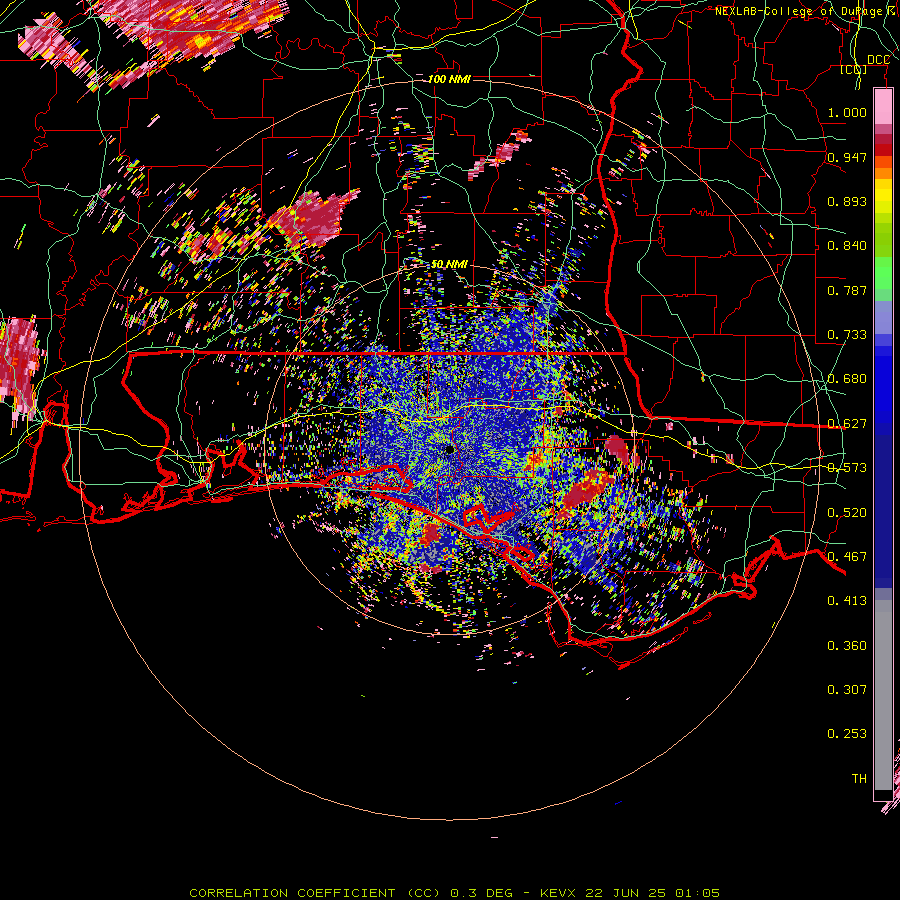
Task: Click the 0.733 color scale value
Action: click(x=847, y=335)
